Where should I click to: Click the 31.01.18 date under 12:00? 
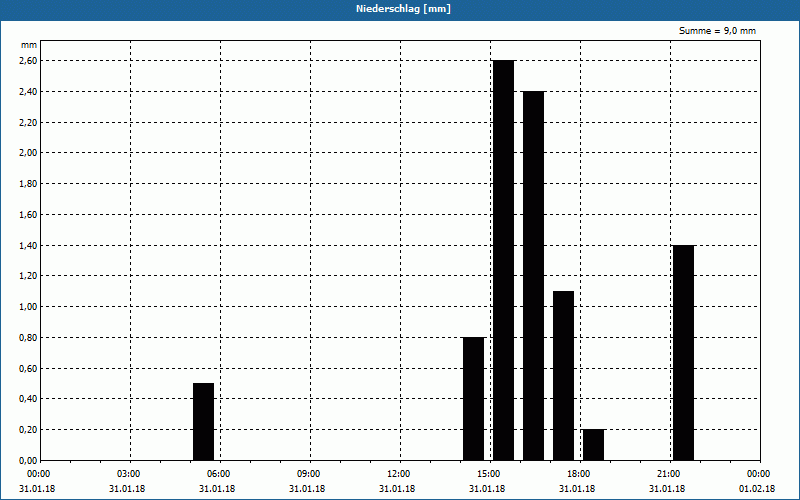click(x=397, y=489)
